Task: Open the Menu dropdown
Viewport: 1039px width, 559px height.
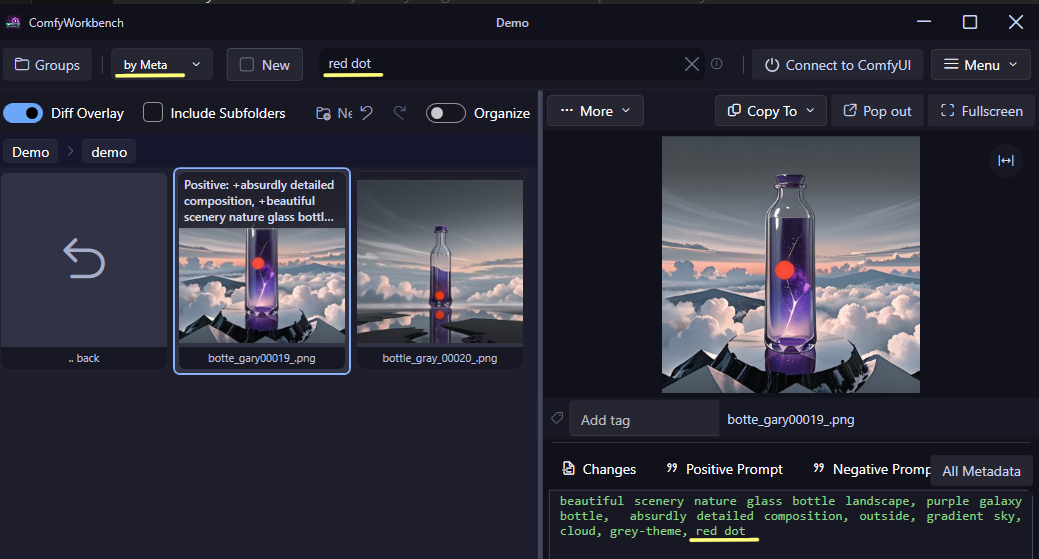Action: pyautogui.click(x=981, y=65)
